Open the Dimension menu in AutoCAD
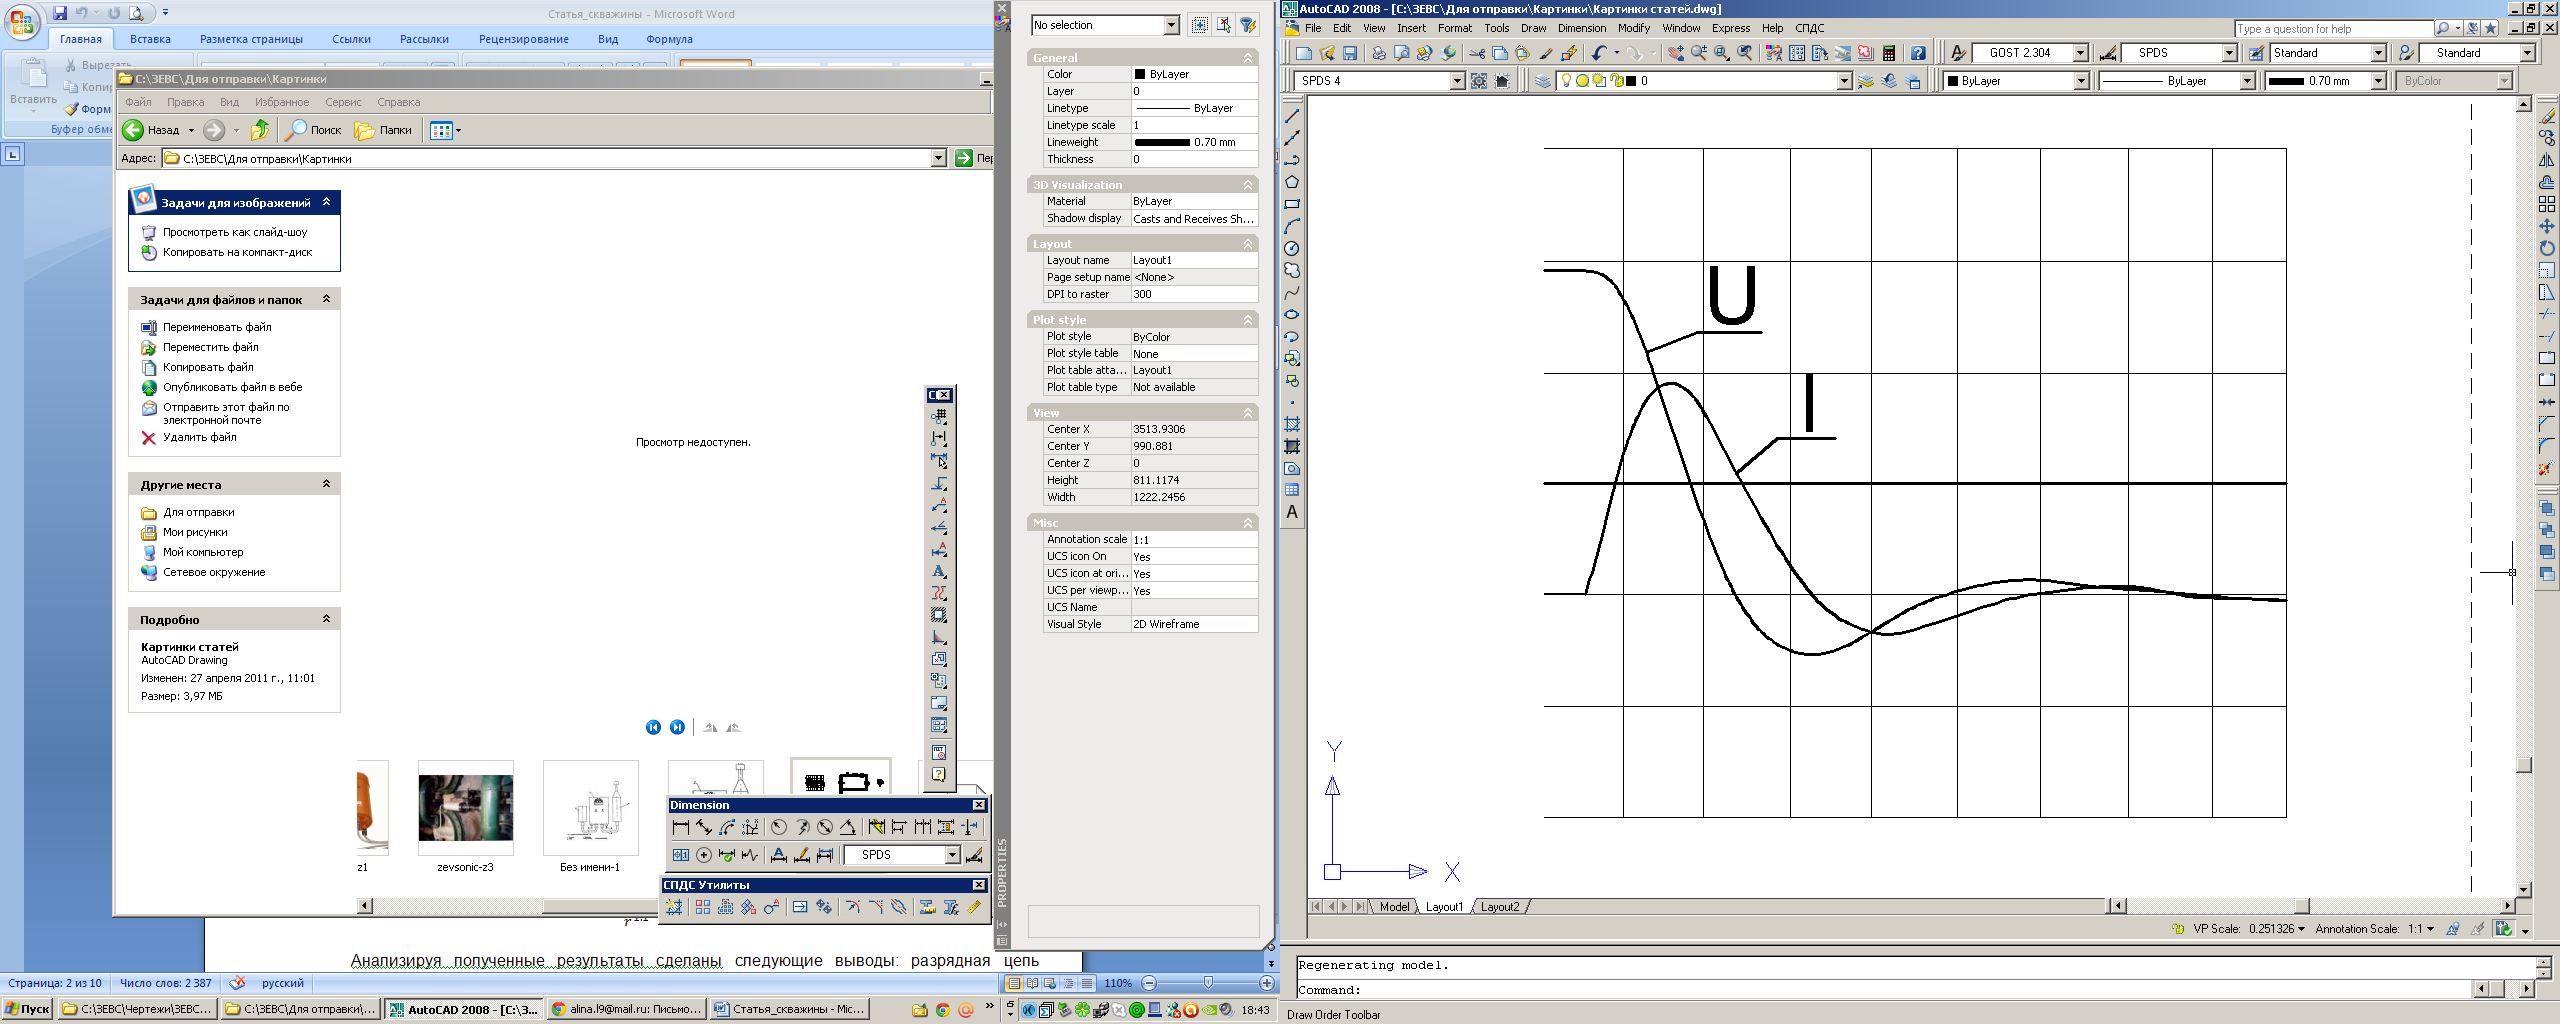Viewport: 2560px width, 1024px height. [1581, 28]
